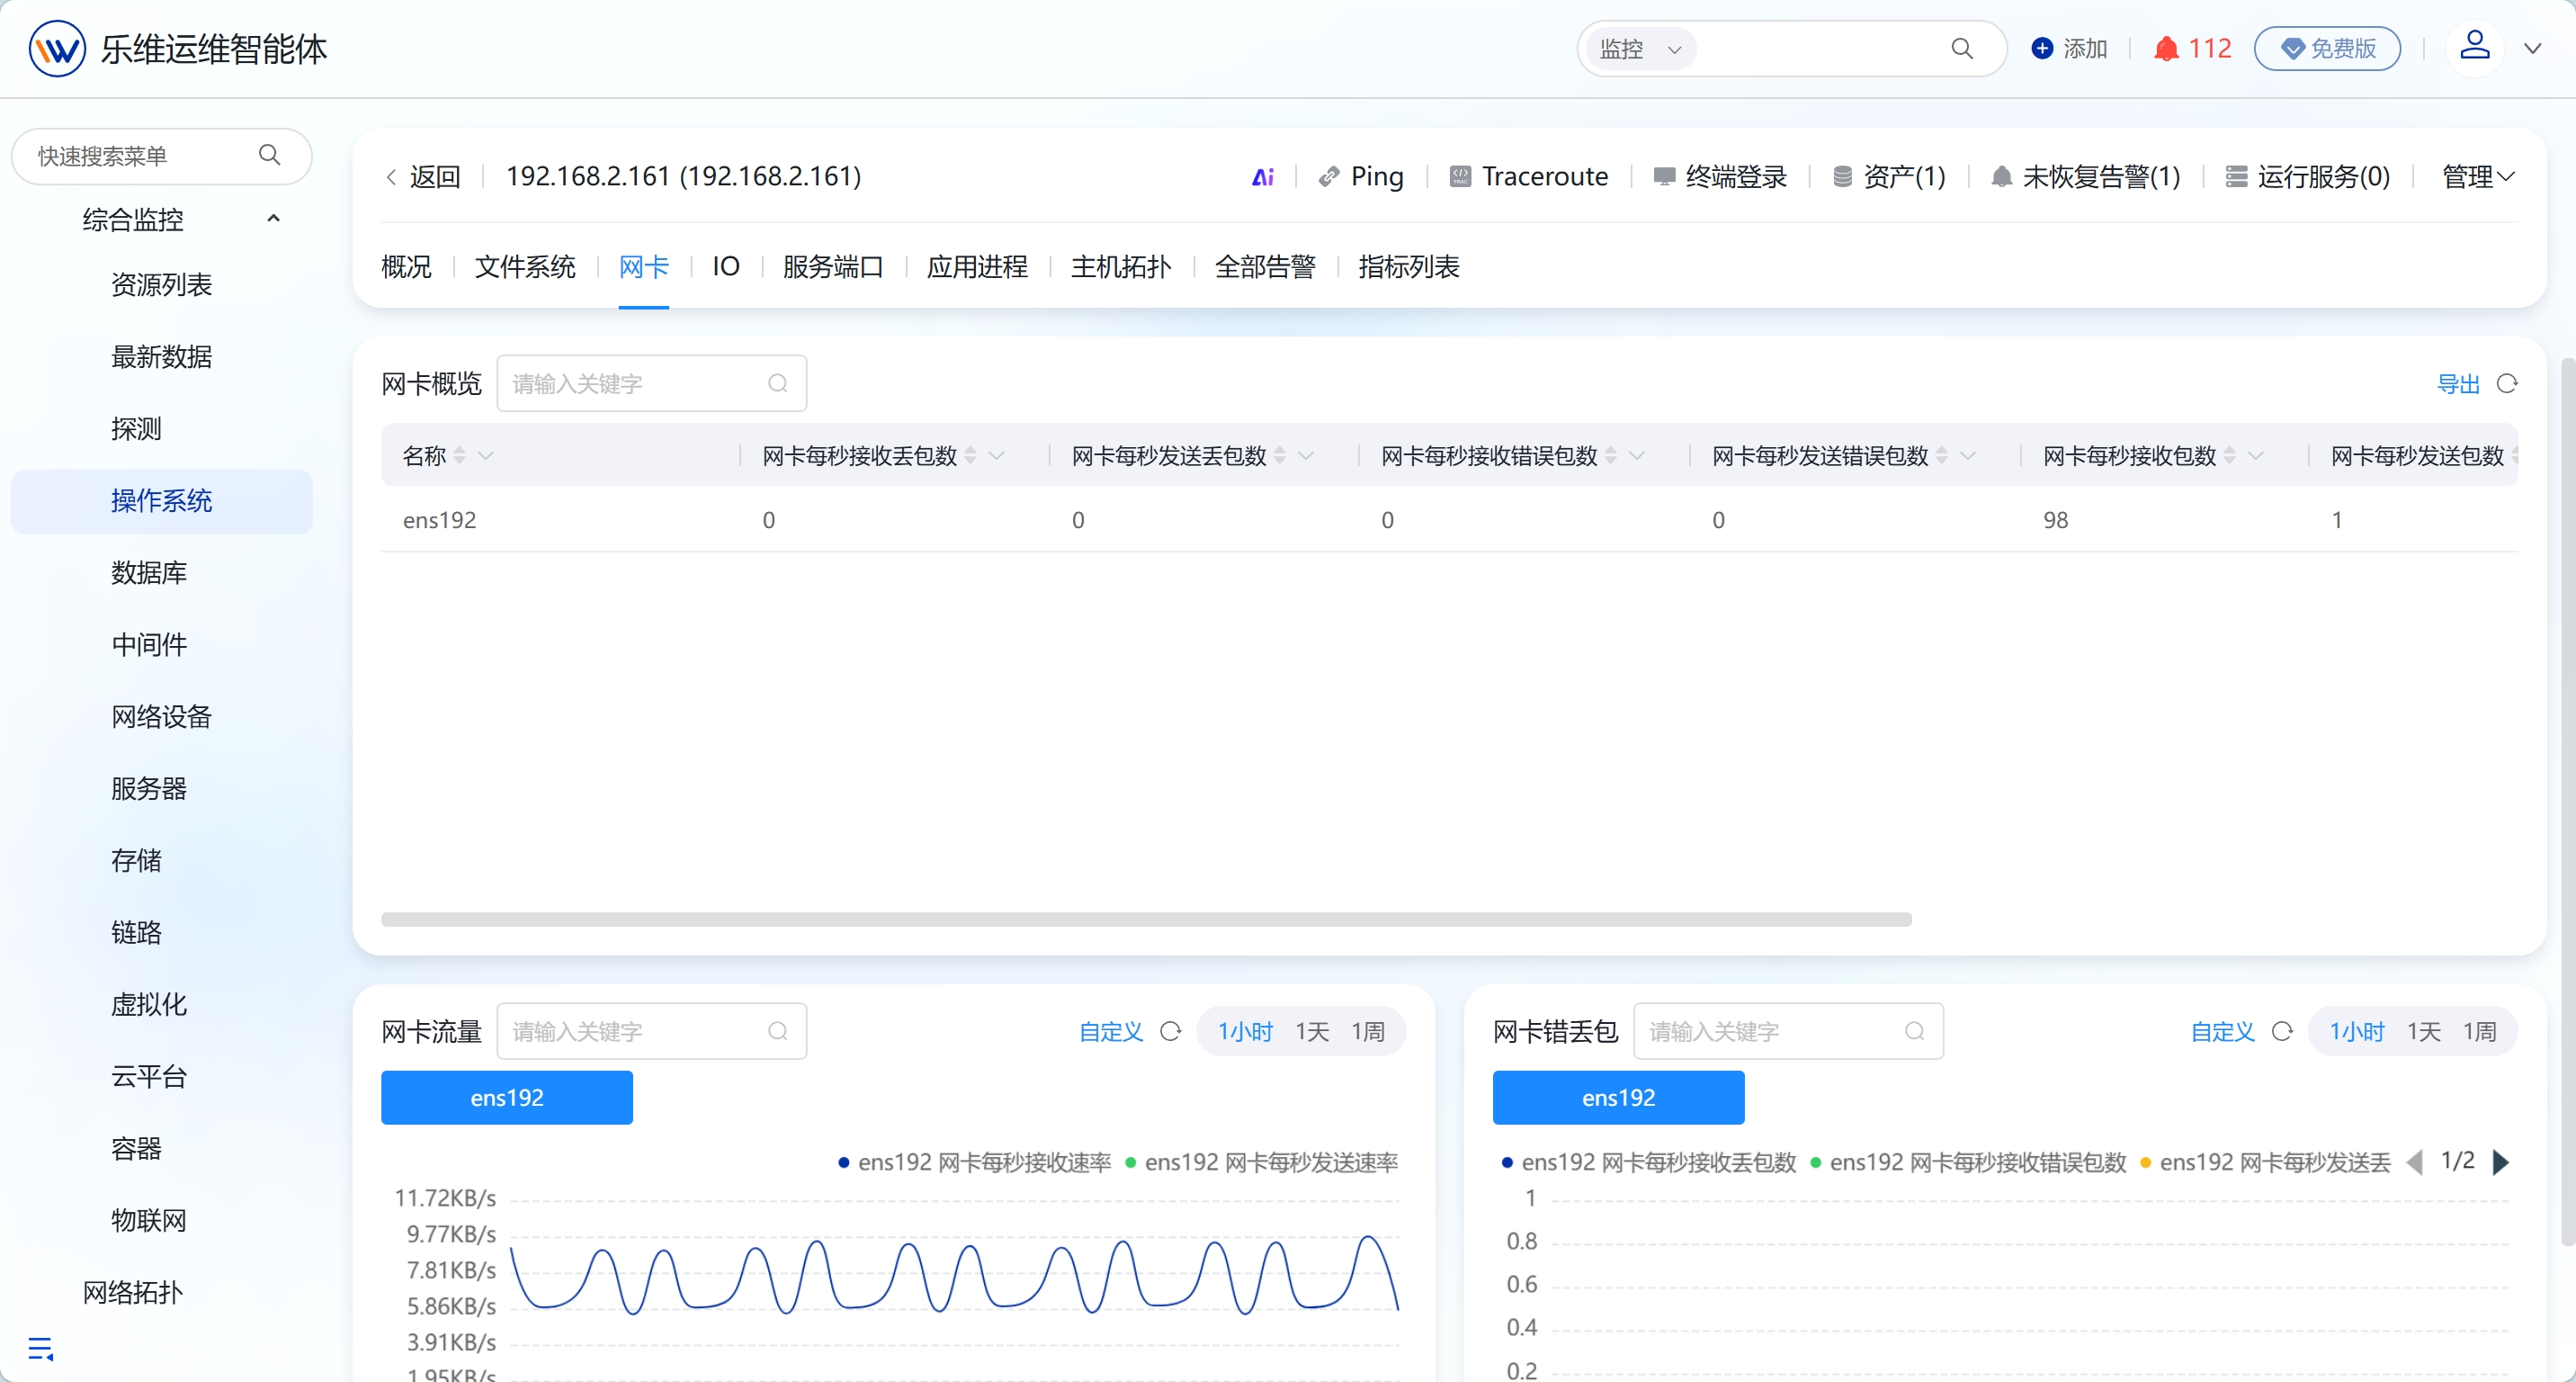Select 1周 range in 网卡流量
Viewport: 2576px width, 1382px height.
pyautogui.click(x=1367, y=1031)
